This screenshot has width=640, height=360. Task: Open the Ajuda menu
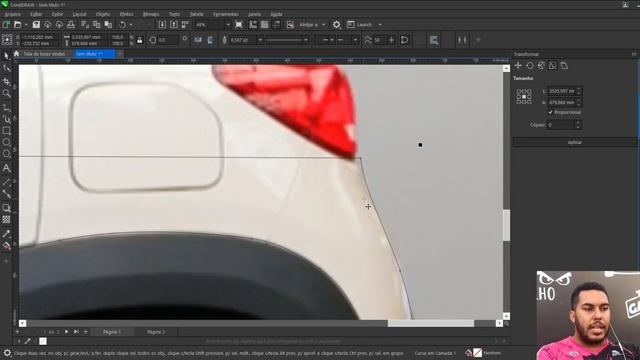point(276,14)
